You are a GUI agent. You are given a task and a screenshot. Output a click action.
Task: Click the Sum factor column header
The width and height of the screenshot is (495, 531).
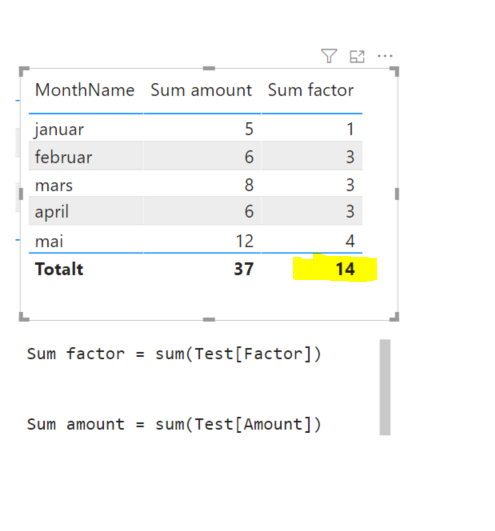point(311,90)
